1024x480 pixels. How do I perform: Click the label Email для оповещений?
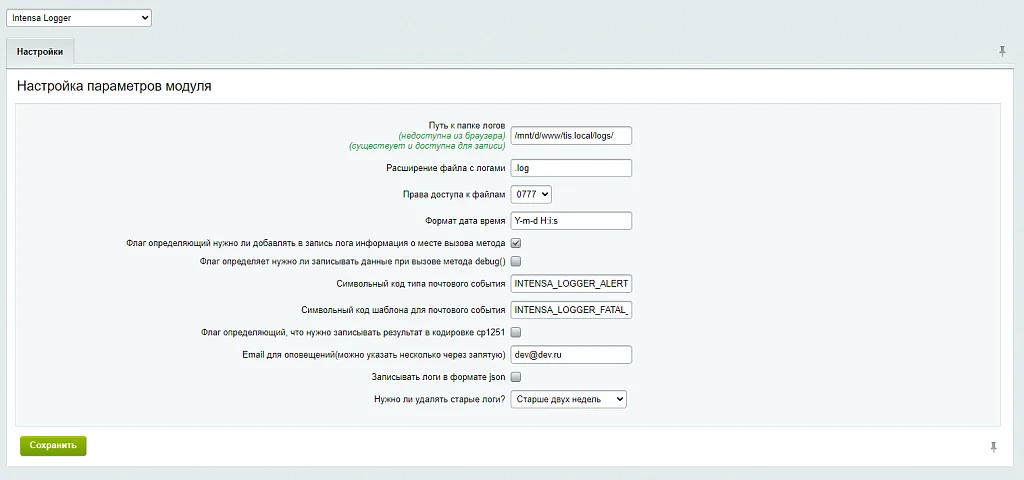374,355
